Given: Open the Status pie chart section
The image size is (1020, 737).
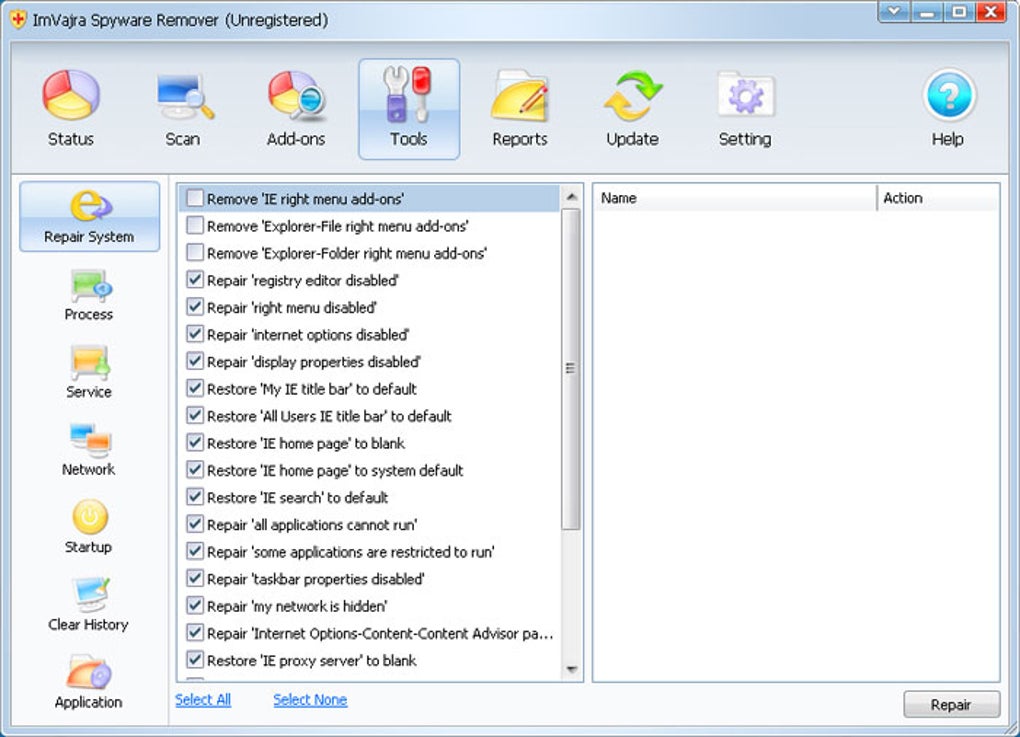Looking at the screenshot, I should [x=71, y=109].
